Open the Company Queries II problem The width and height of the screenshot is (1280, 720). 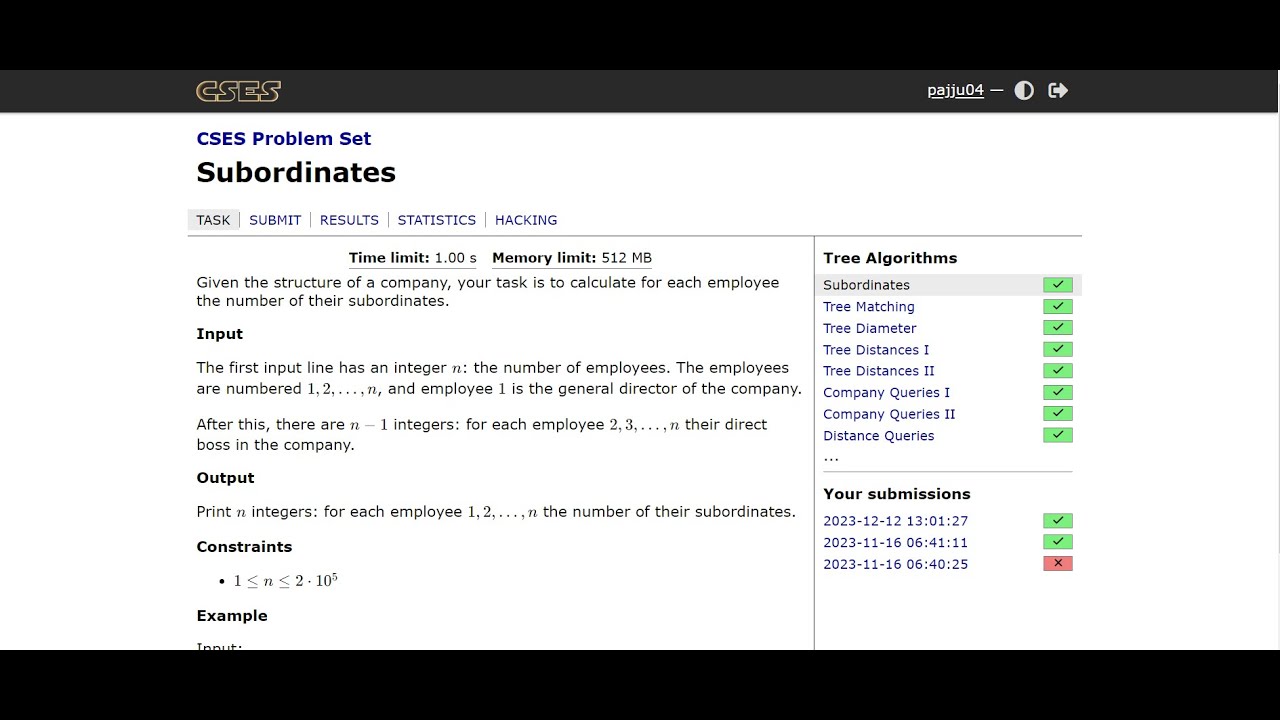click(x=889, y=414)
